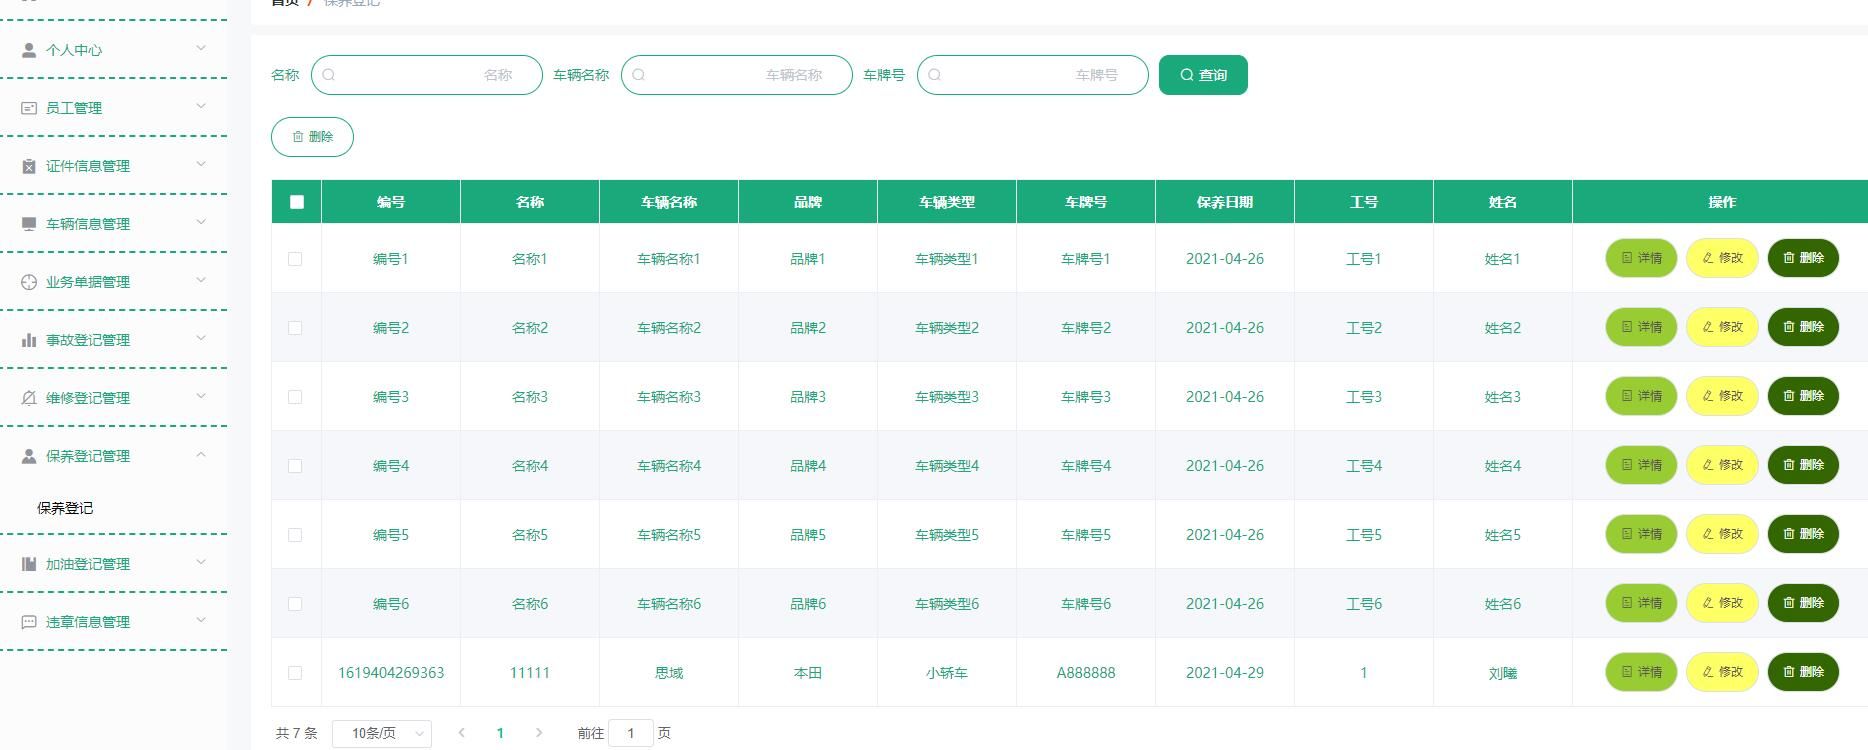Expand the 车辆信息管理 menu chevron

[201, 222]
